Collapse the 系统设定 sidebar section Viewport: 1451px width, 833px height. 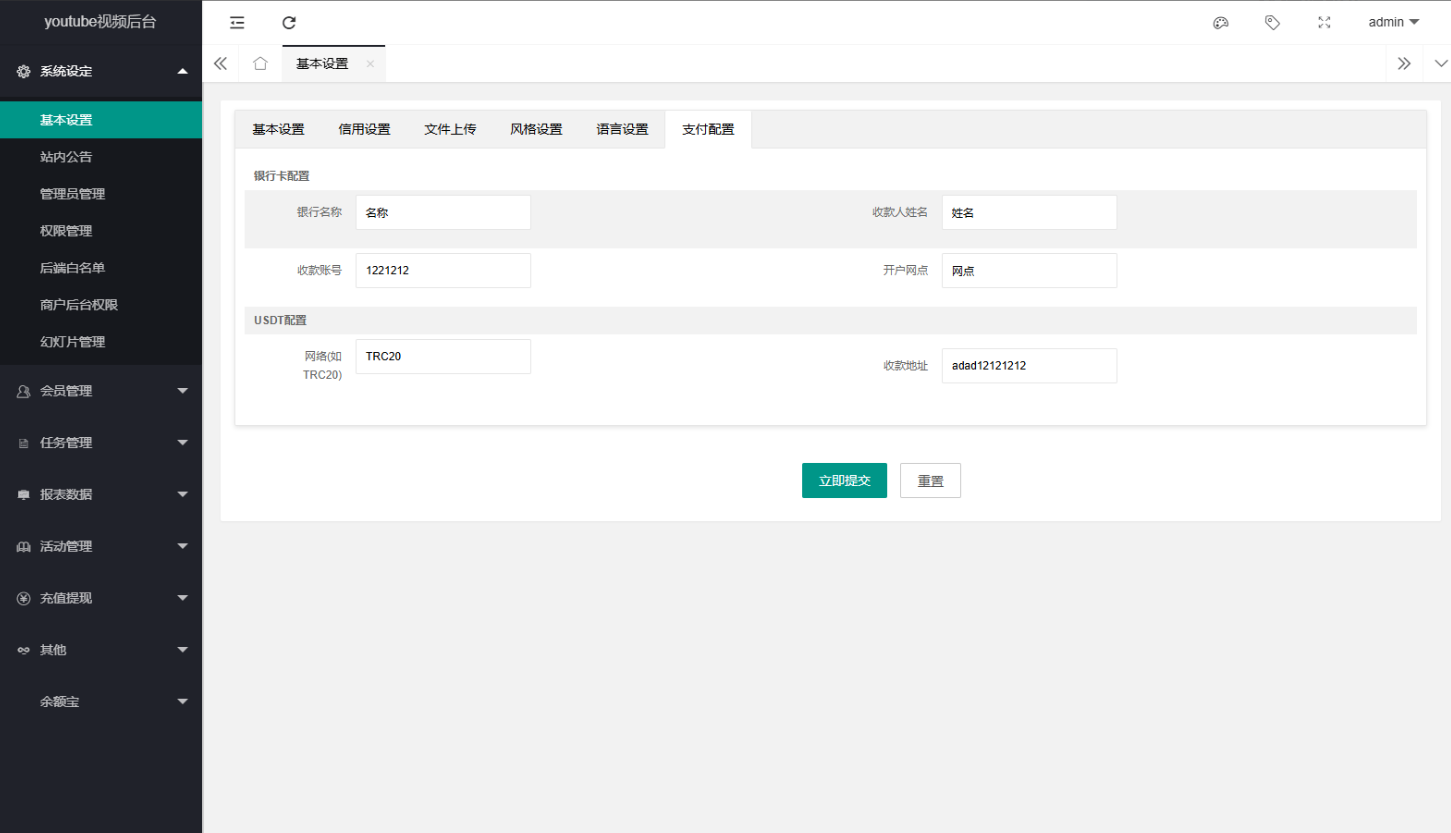coord(101,71)
